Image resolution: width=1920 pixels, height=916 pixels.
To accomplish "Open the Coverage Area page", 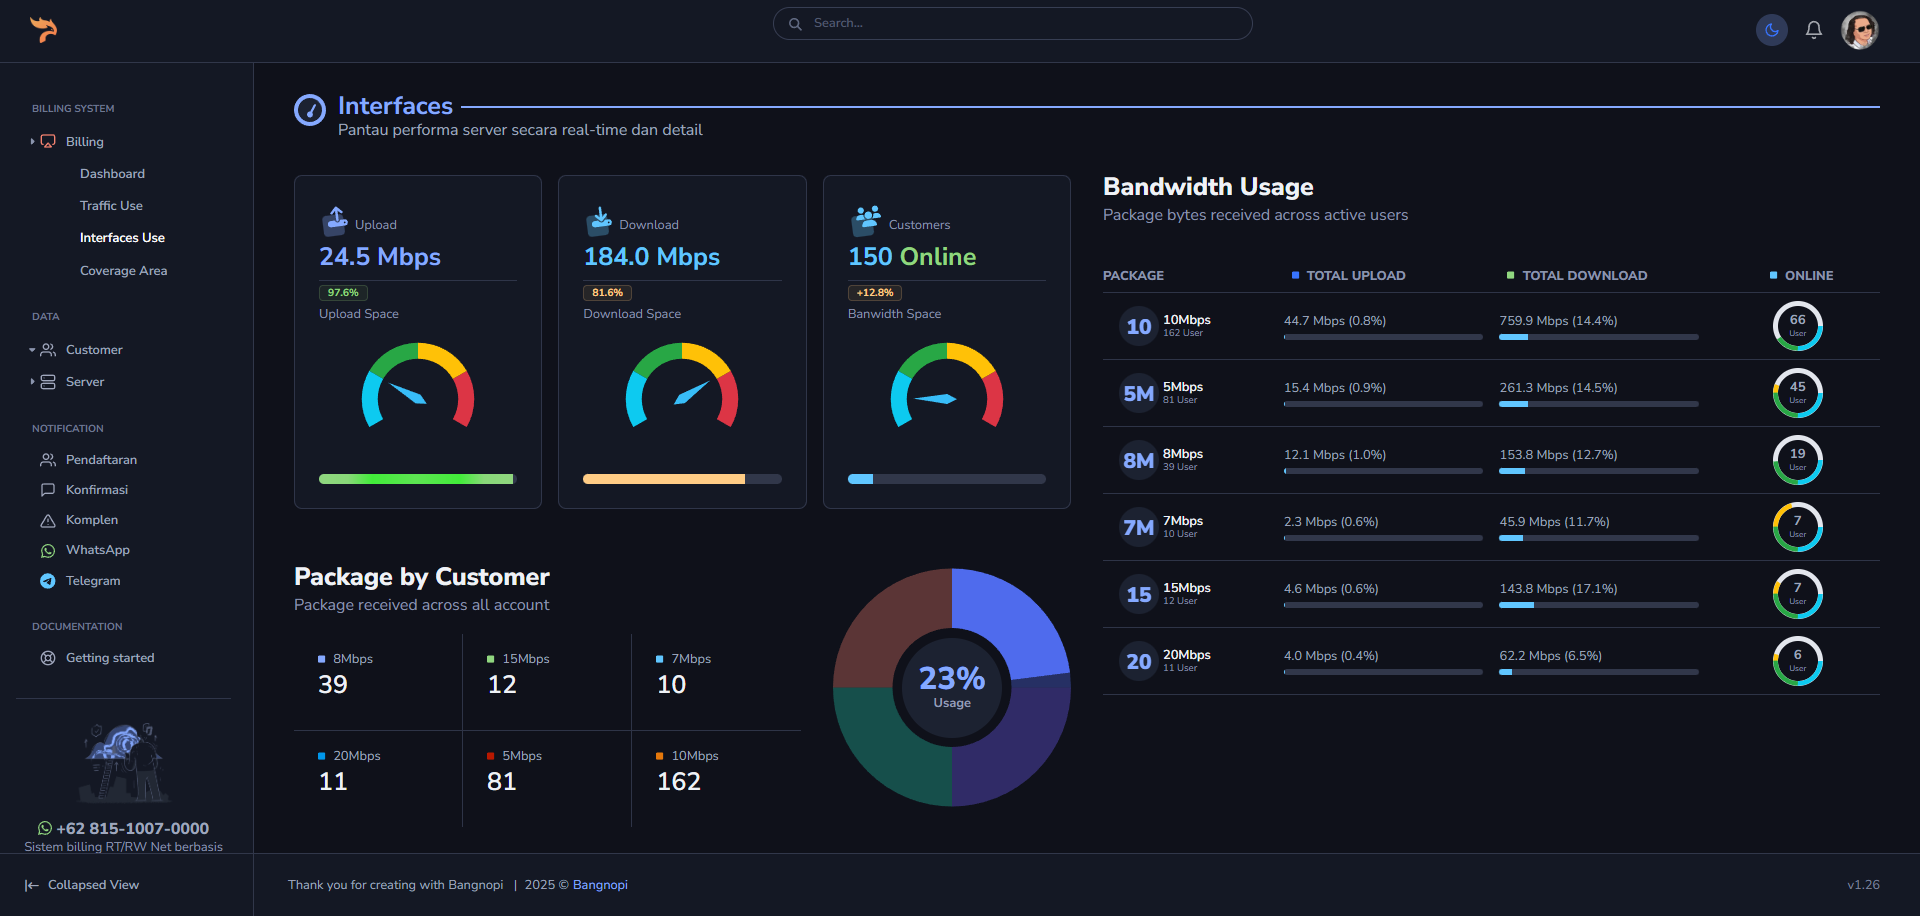I will coord(123,271).
